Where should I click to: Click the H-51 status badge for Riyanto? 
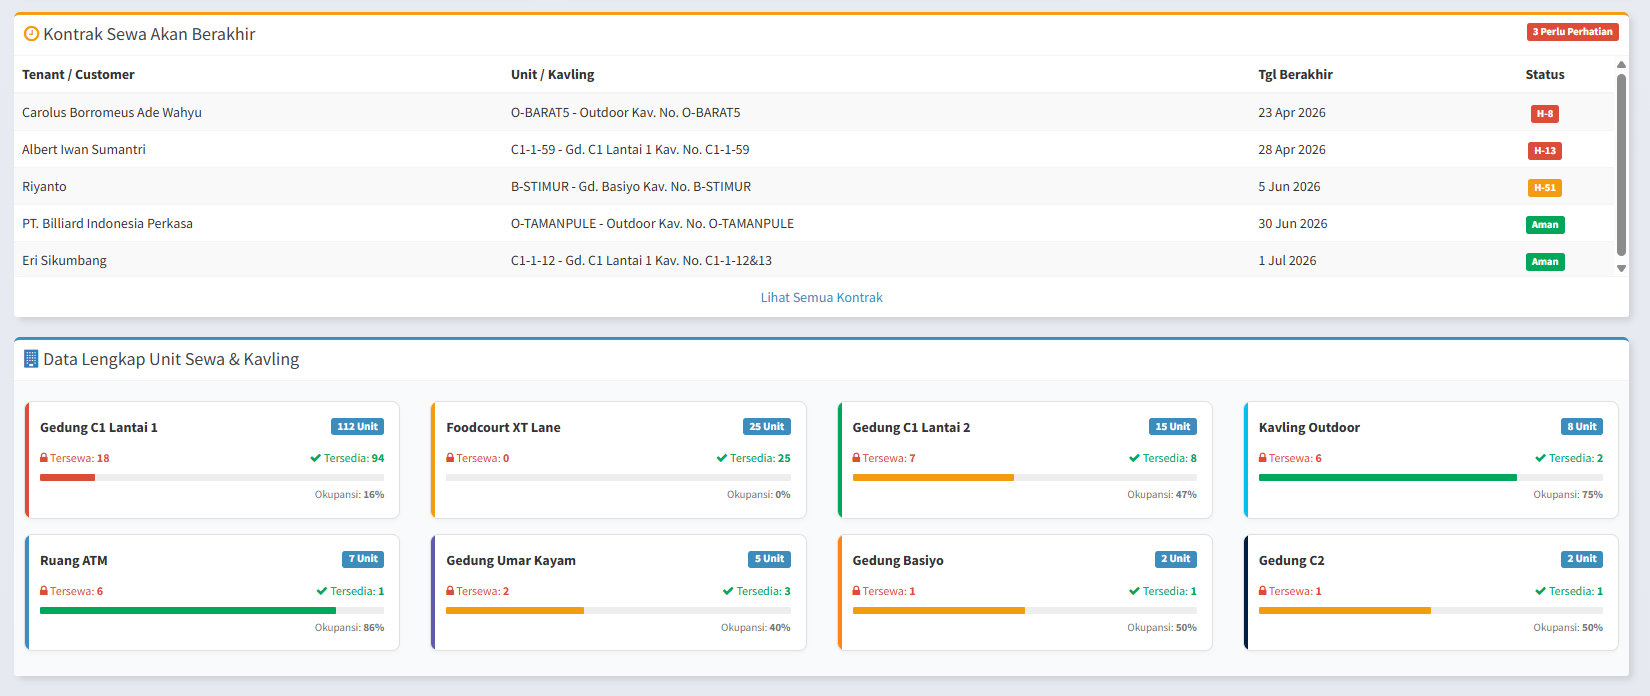(1544, 188)
